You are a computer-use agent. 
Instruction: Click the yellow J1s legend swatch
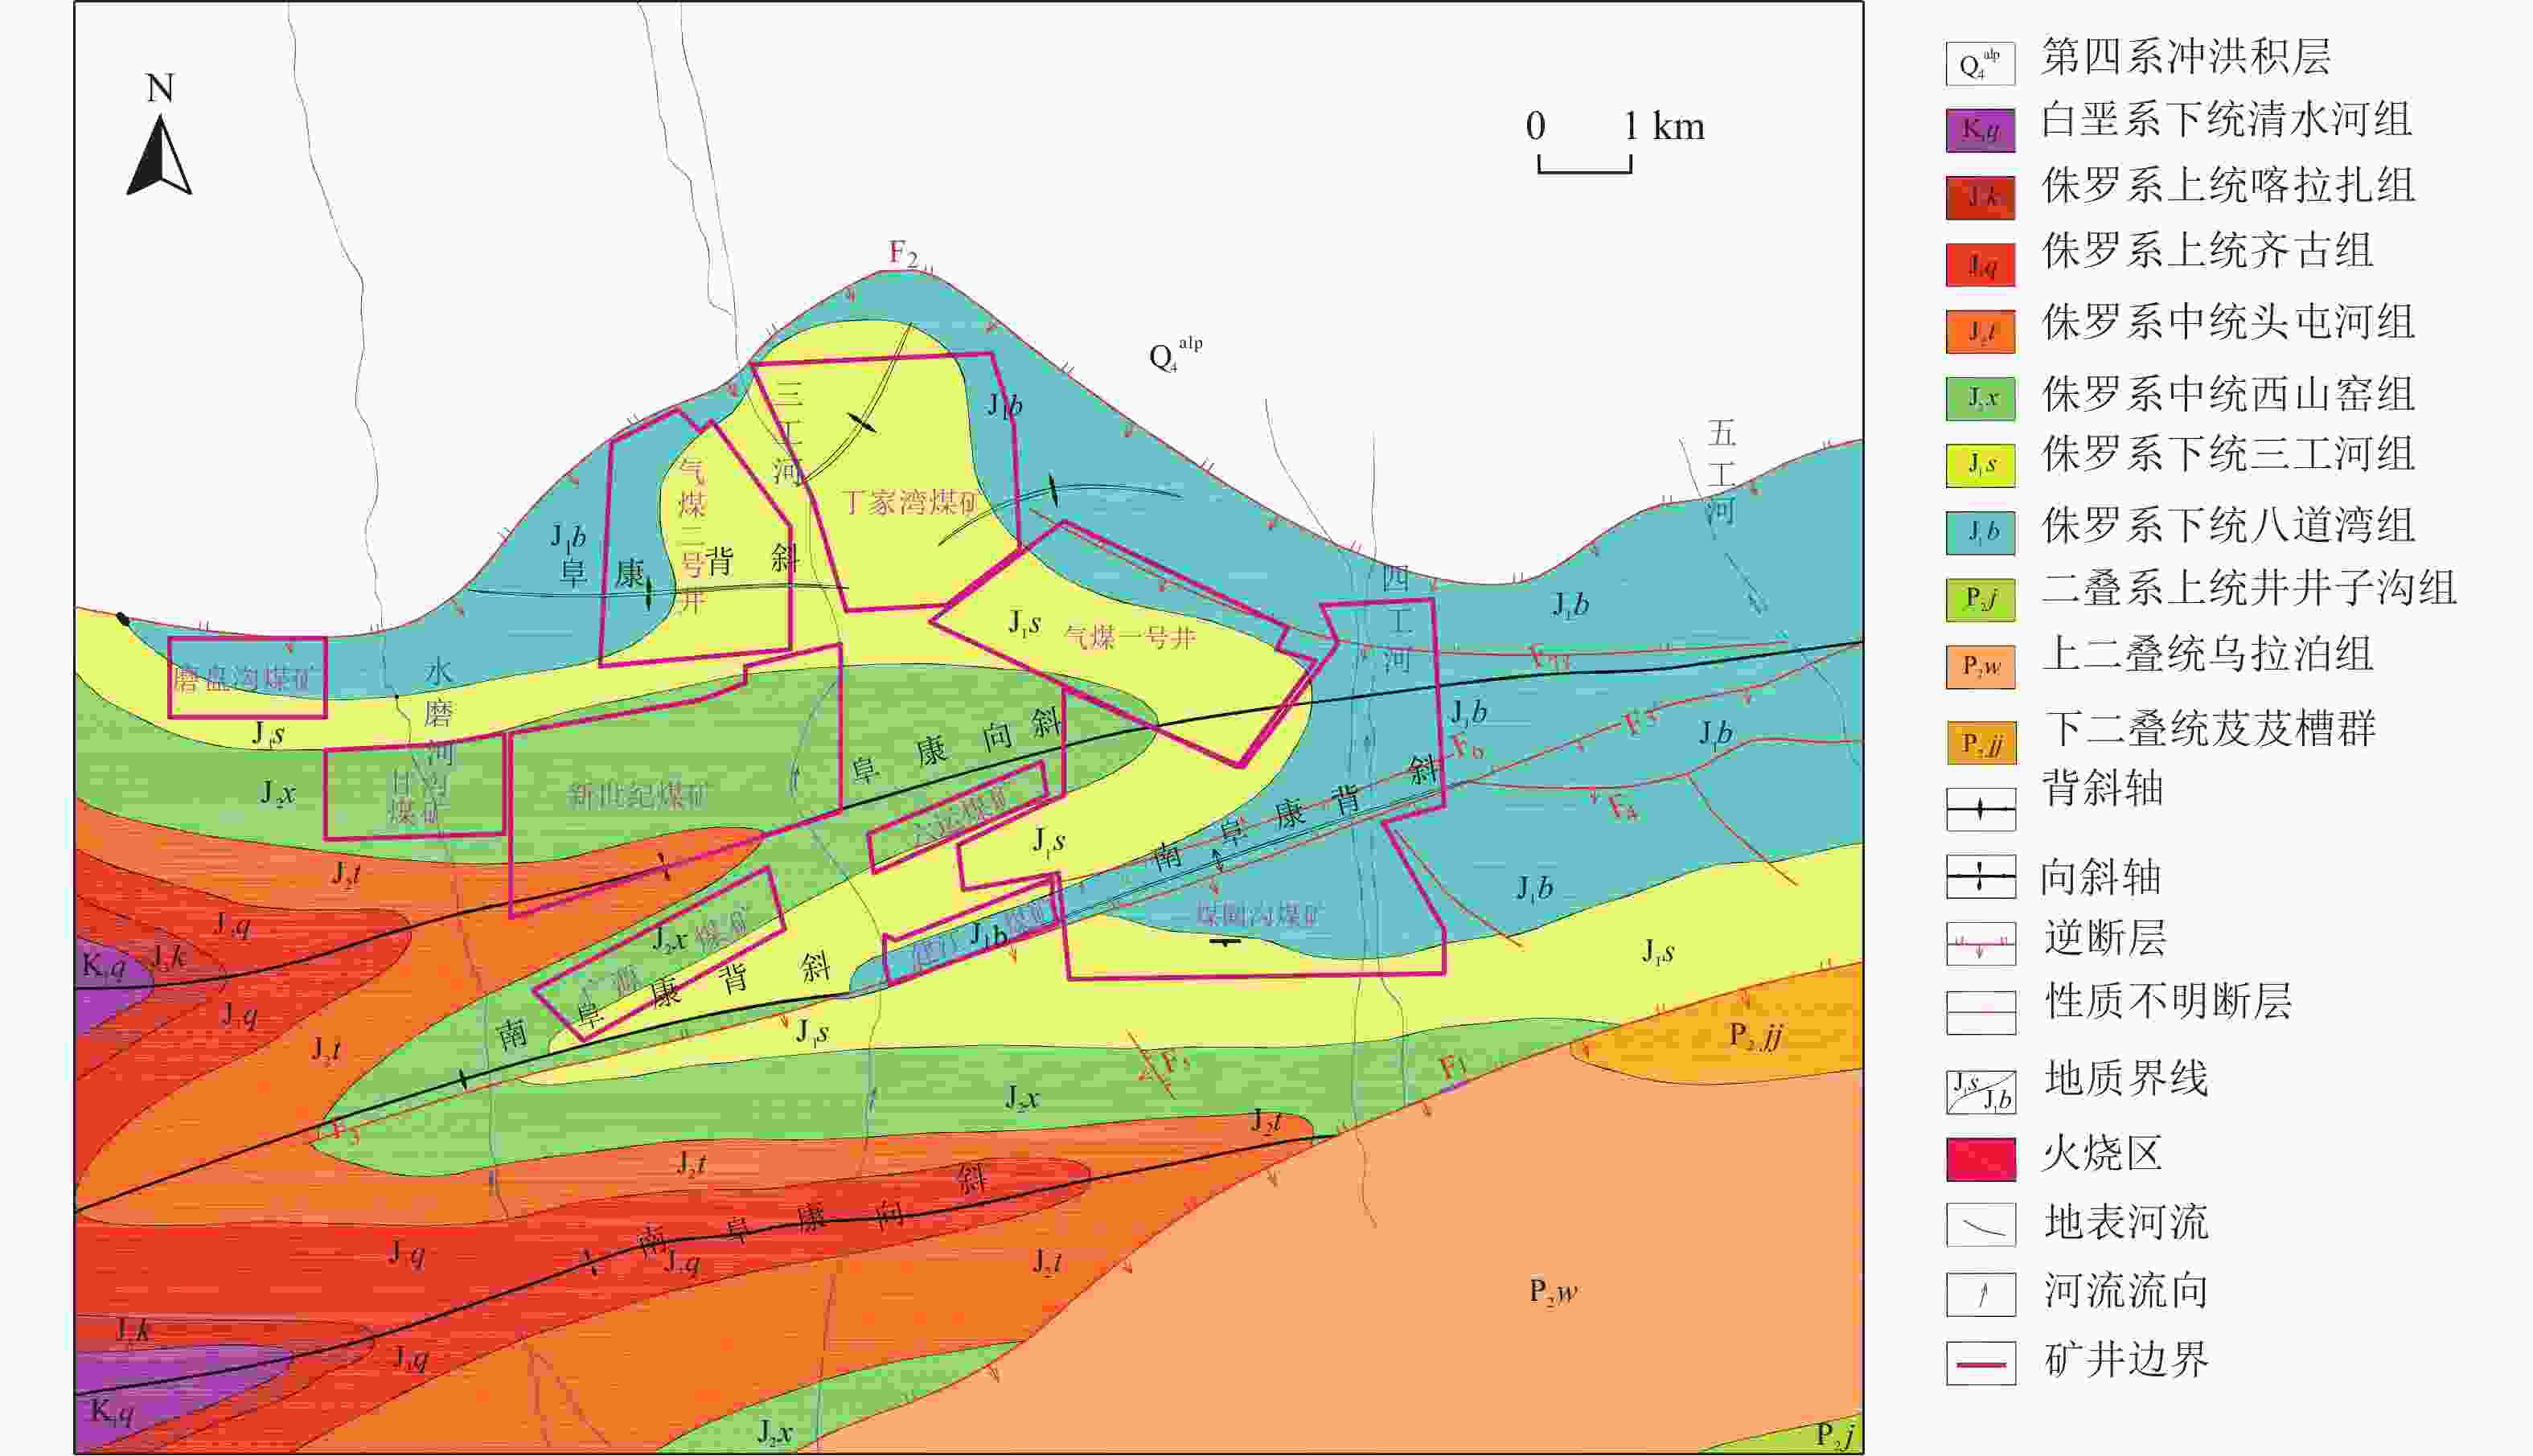coord(1980,465)
